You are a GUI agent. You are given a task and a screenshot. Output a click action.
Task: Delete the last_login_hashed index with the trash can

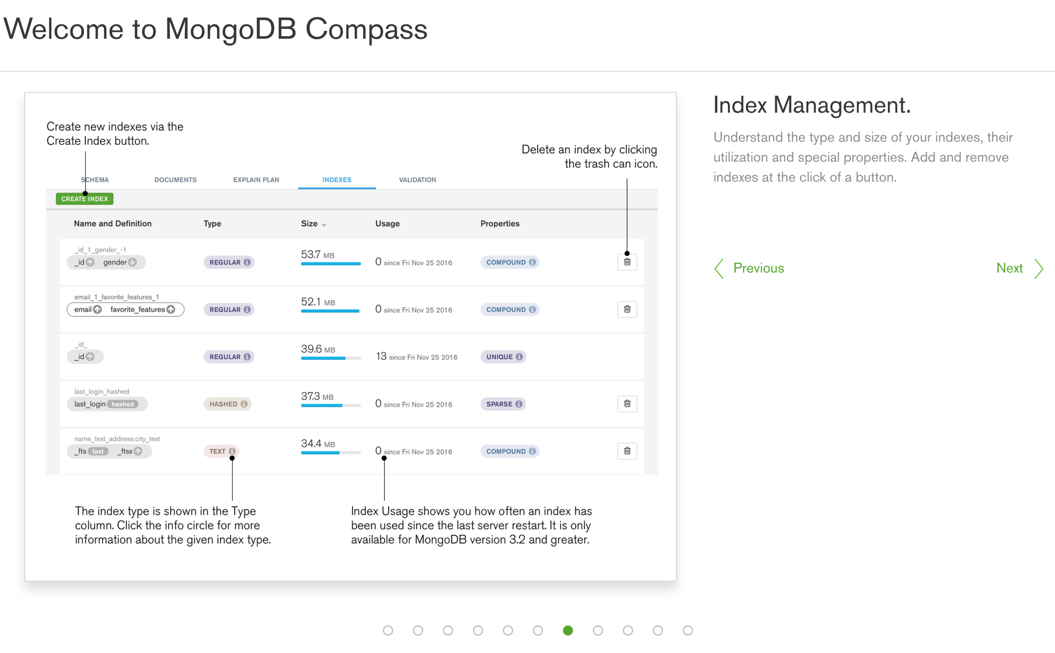pyautogui.click(x=627, y=403)
